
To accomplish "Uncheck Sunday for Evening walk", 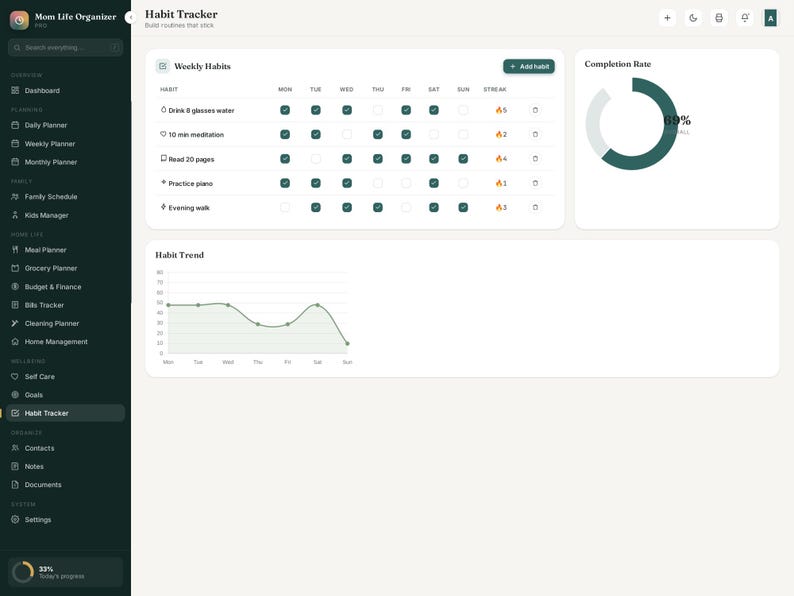I will click(x=463, y=207).
